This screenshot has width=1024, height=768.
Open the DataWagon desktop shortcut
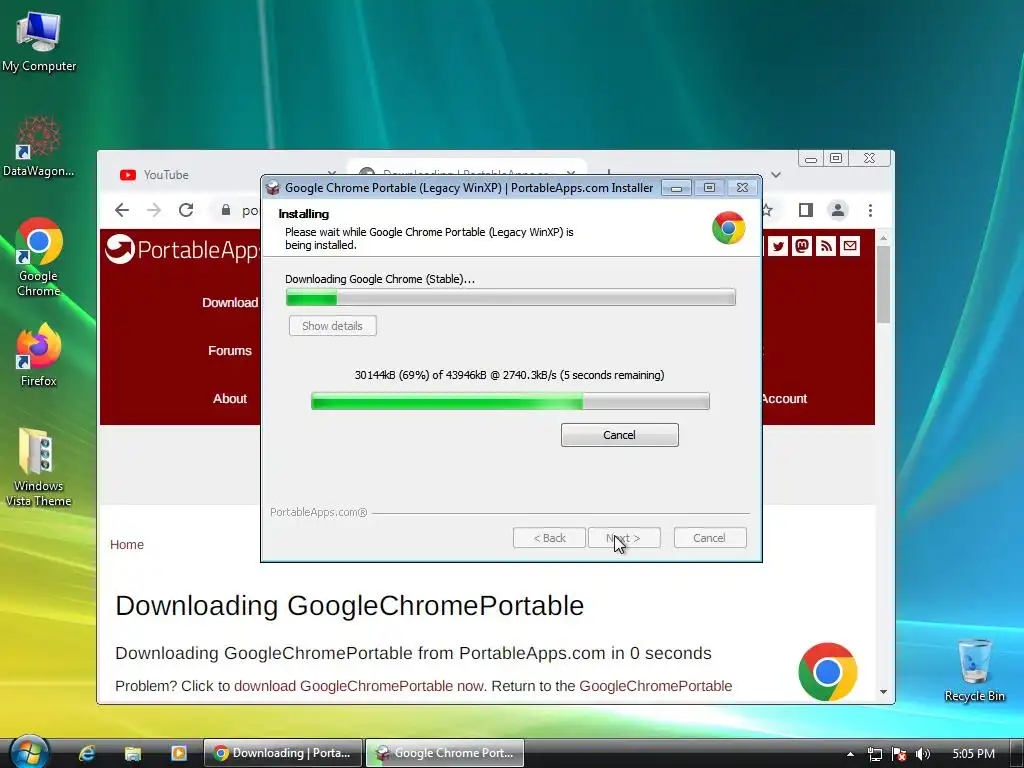click(39, 146)
